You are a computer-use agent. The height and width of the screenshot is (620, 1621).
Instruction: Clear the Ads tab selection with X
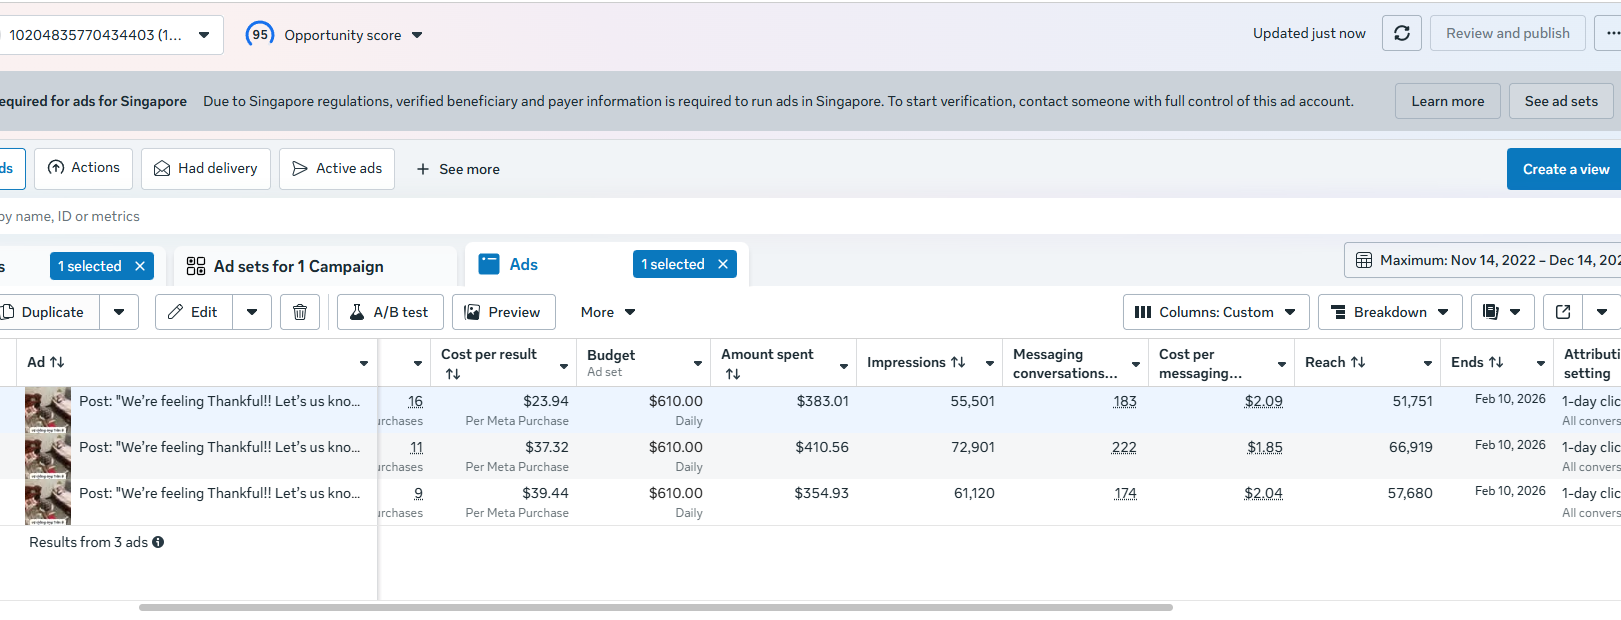coord(723,264)
